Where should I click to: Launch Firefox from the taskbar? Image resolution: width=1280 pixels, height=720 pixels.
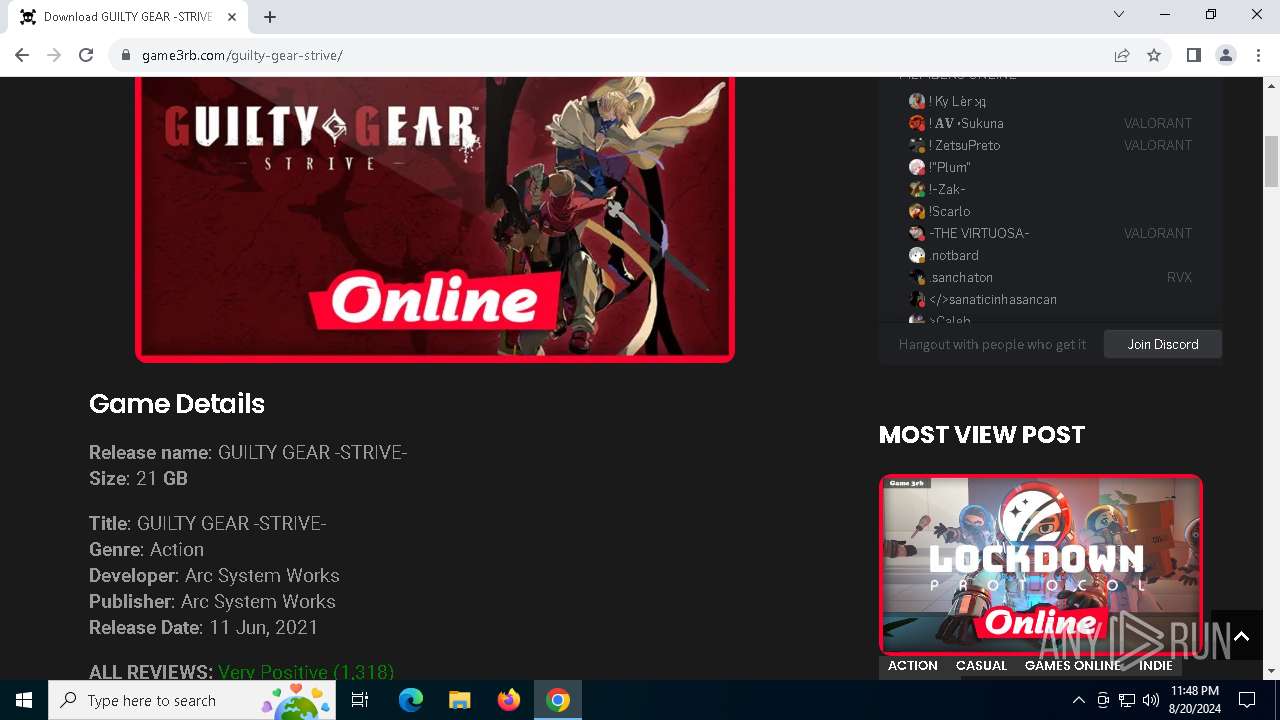tap(509, 700)
